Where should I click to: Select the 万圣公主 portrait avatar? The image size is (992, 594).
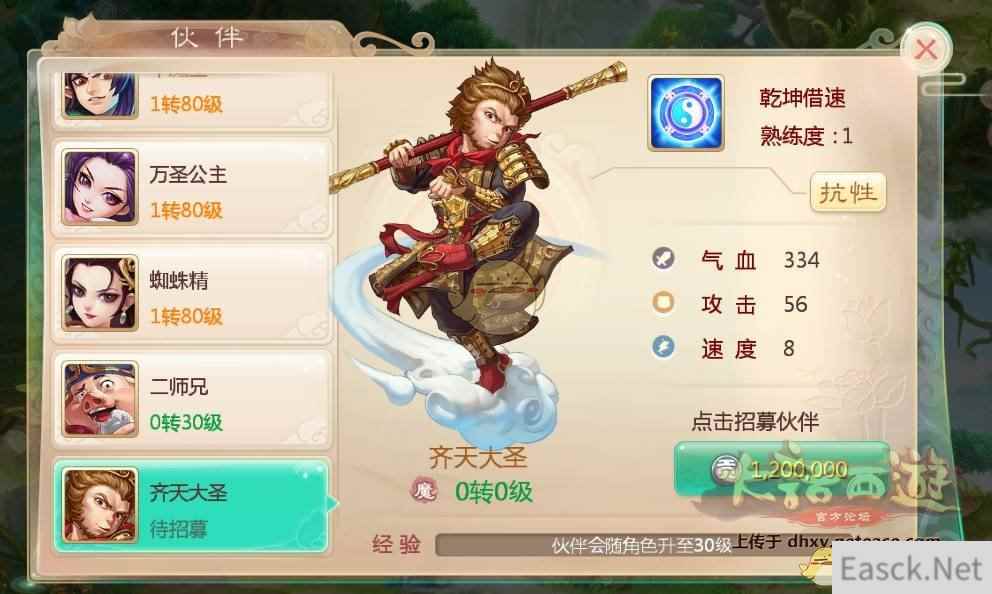tap(99, 187)
